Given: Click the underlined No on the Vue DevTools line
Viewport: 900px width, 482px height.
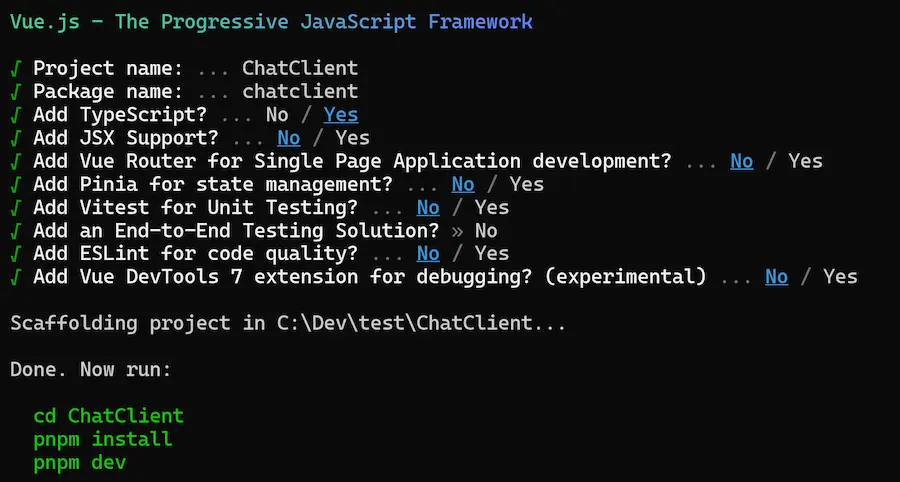Looking at the screenshot, I should (777, 277).
